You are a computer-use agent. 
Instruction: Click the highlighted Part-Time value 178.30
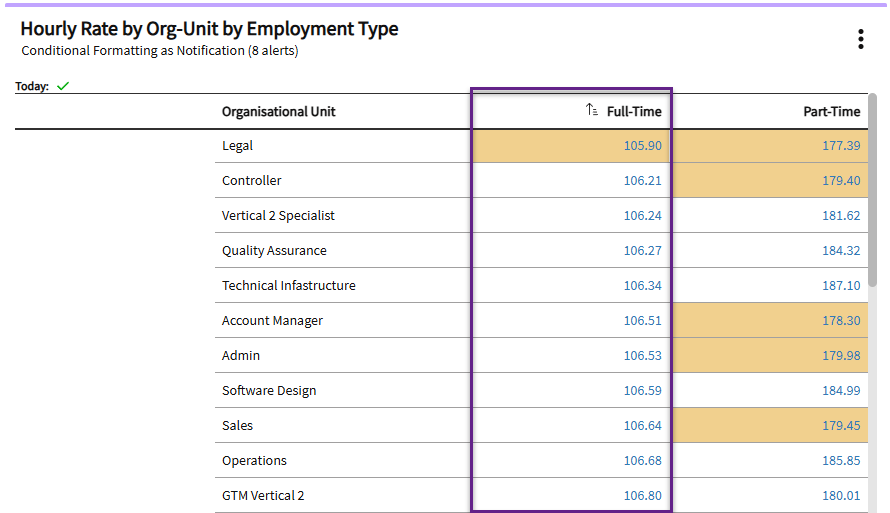pyautogui.click(x=841, y=321)
